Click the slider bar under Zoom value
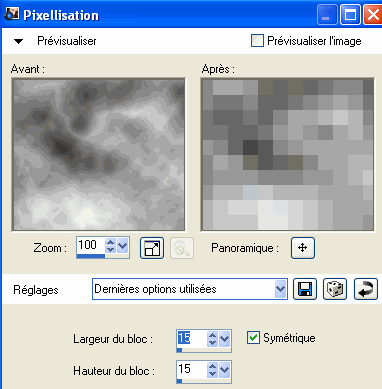Image resolution: width=382 pixels, height=389 pixels. [x=103, y=256]
